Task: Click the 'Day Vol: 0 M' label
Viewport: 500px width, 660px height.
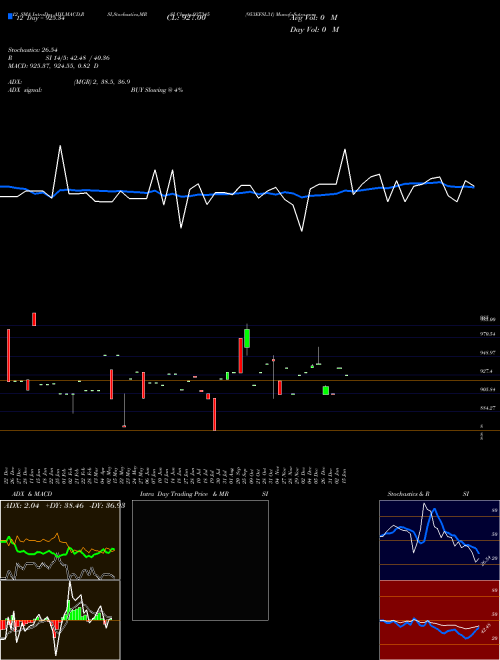Action: tap(314, 30)
